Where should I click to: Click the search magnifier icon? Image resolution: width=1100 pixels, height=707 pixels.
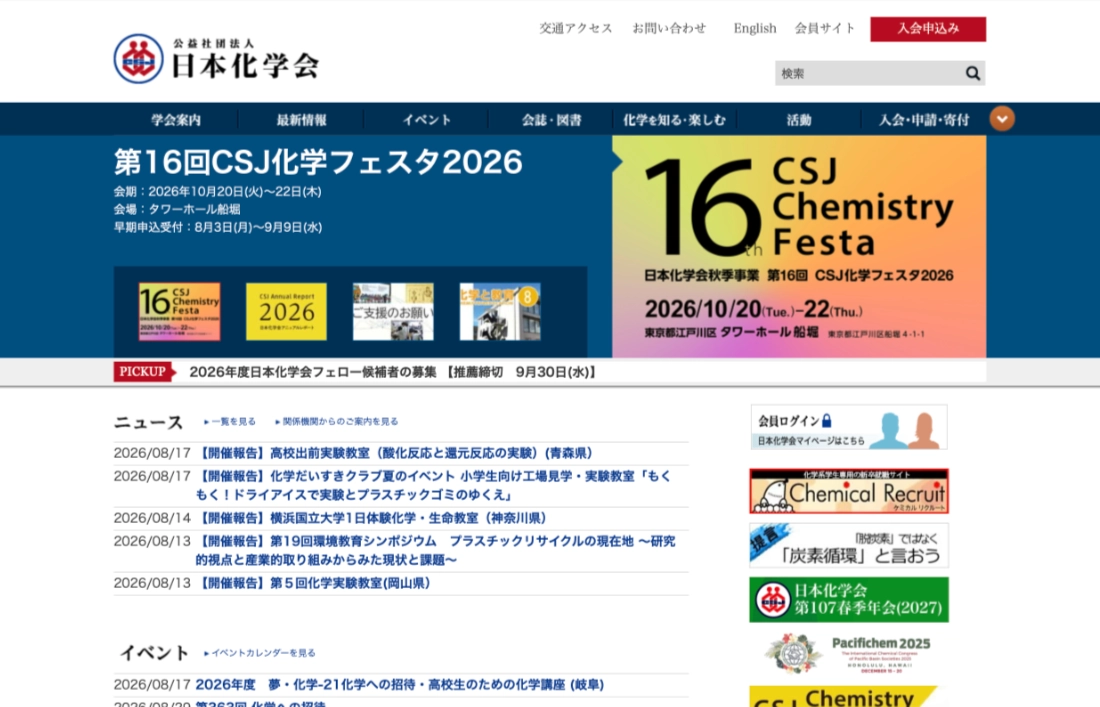click(972, 73)
